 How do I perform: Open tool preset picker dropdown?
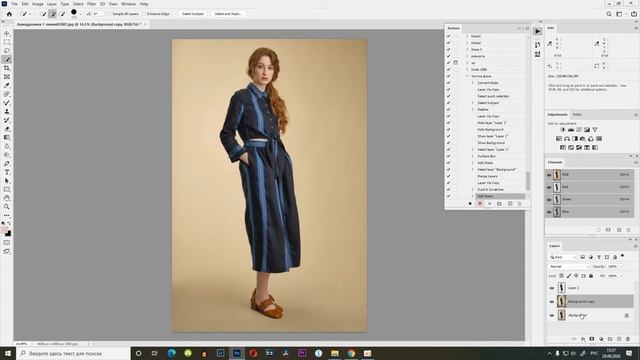[31, 14]
